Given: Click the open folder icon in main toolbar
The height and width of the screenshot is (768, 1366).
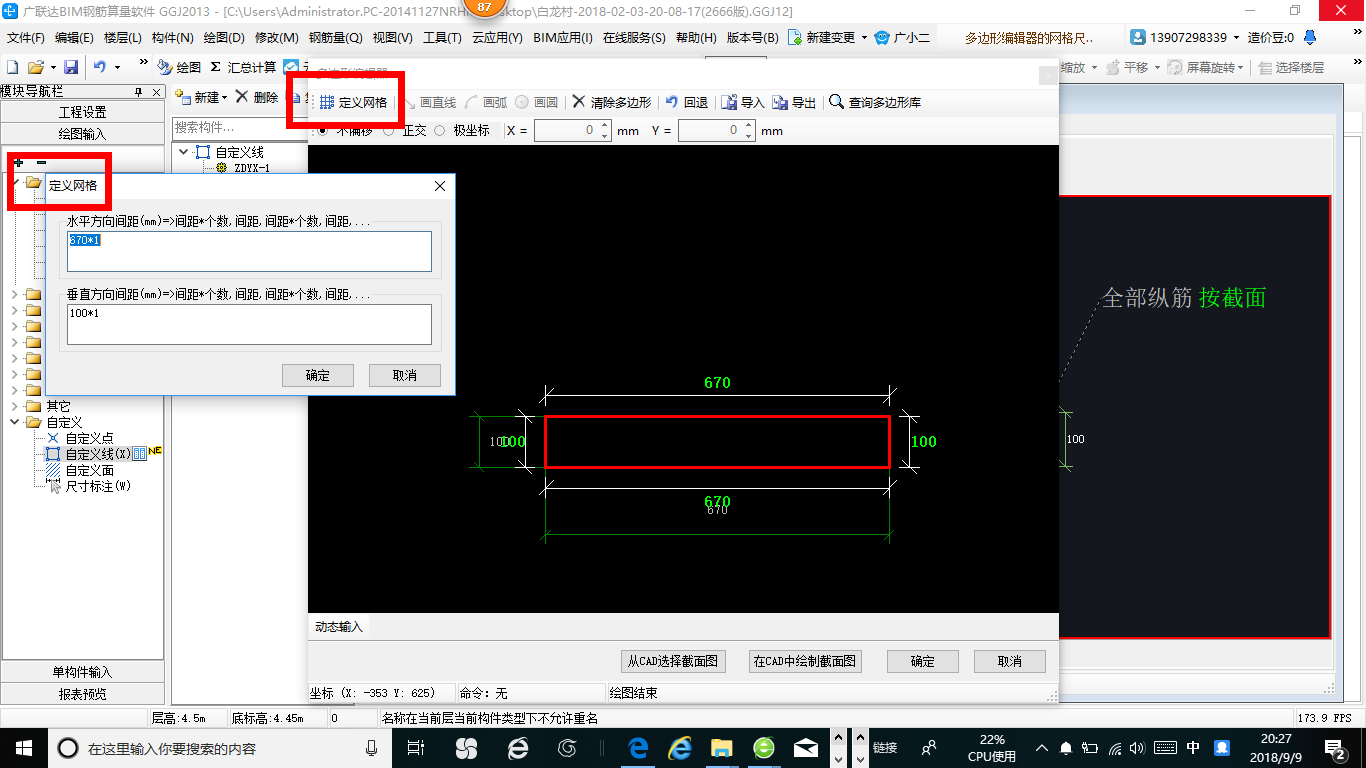Looking at the screenshot, I should pyautogui.click(x=35, y=67).
